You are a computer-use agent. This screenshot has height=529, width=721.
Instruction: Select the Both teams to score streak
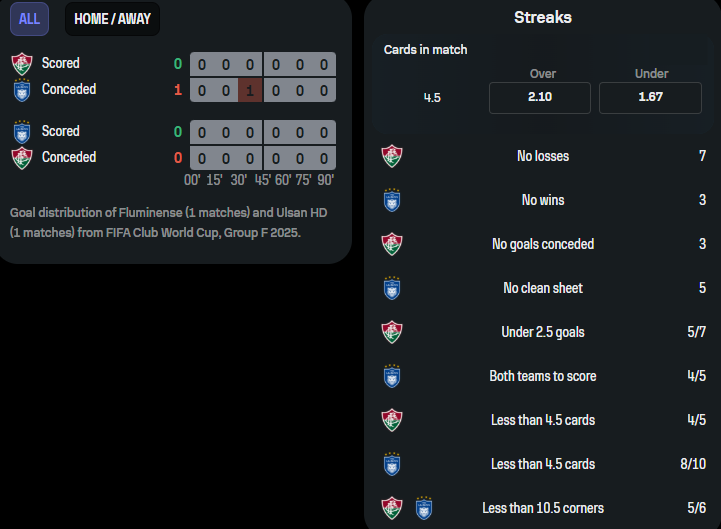(543, 376)
